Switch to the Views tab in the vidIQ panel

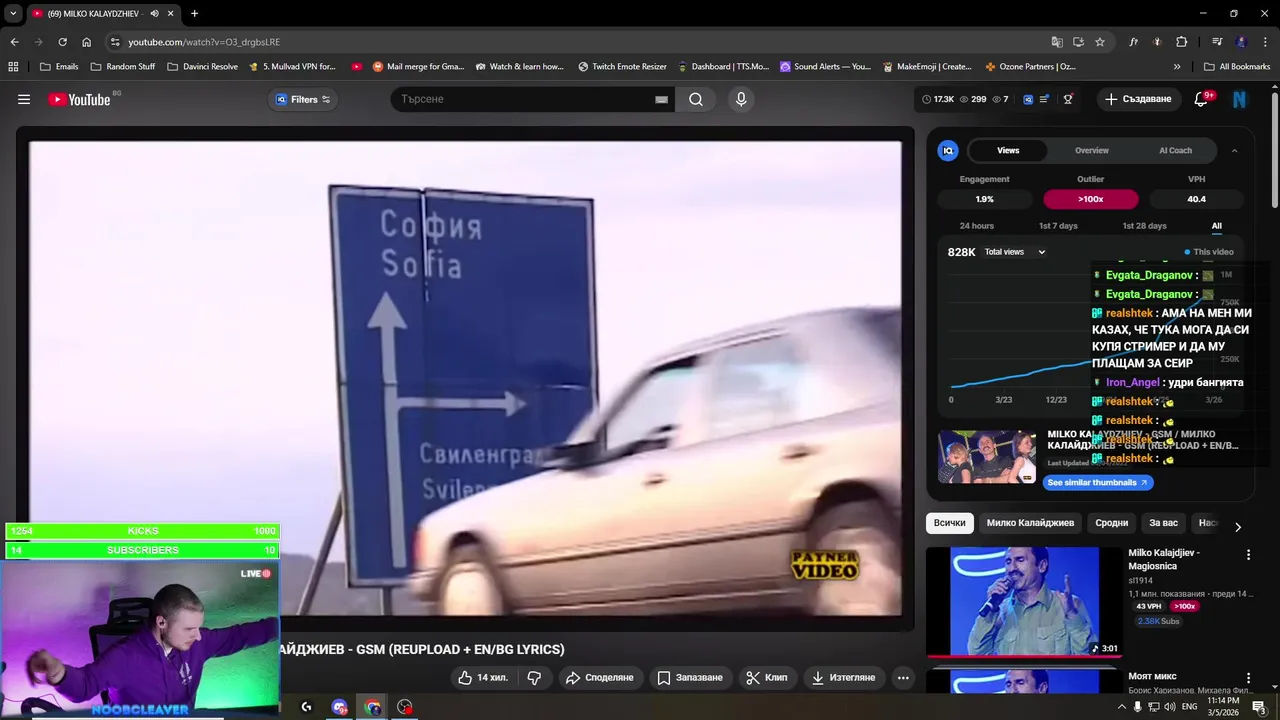(x=1008, y=150)
